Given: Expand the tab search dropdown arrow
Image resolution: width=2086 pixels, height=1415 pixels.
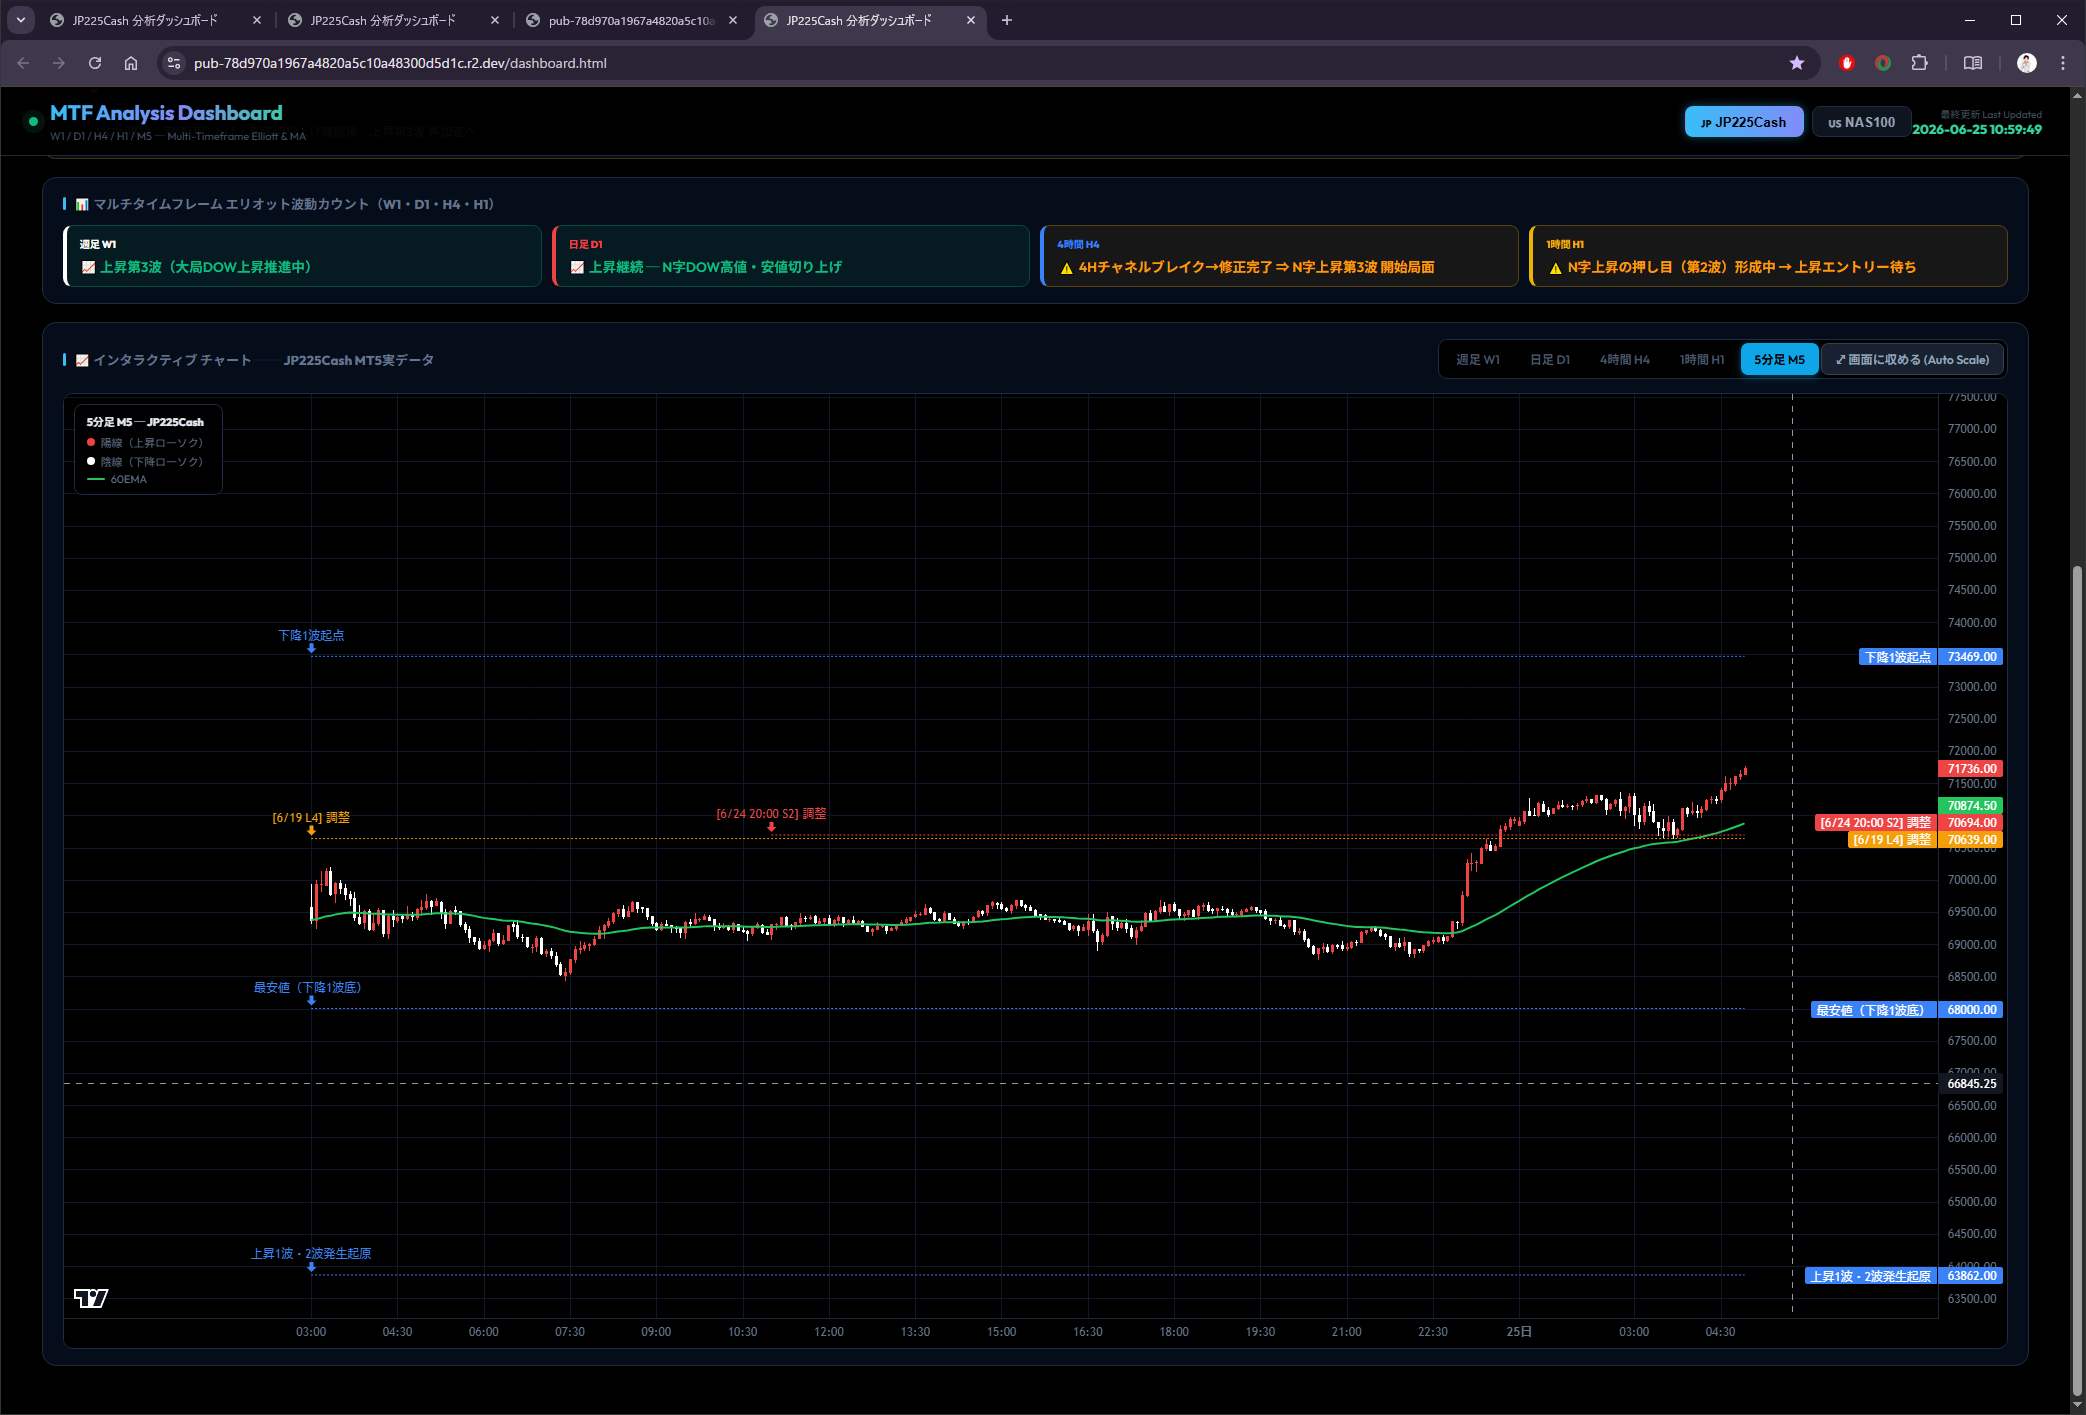Looking at the screenshot, I should click(x=21, y=20).
